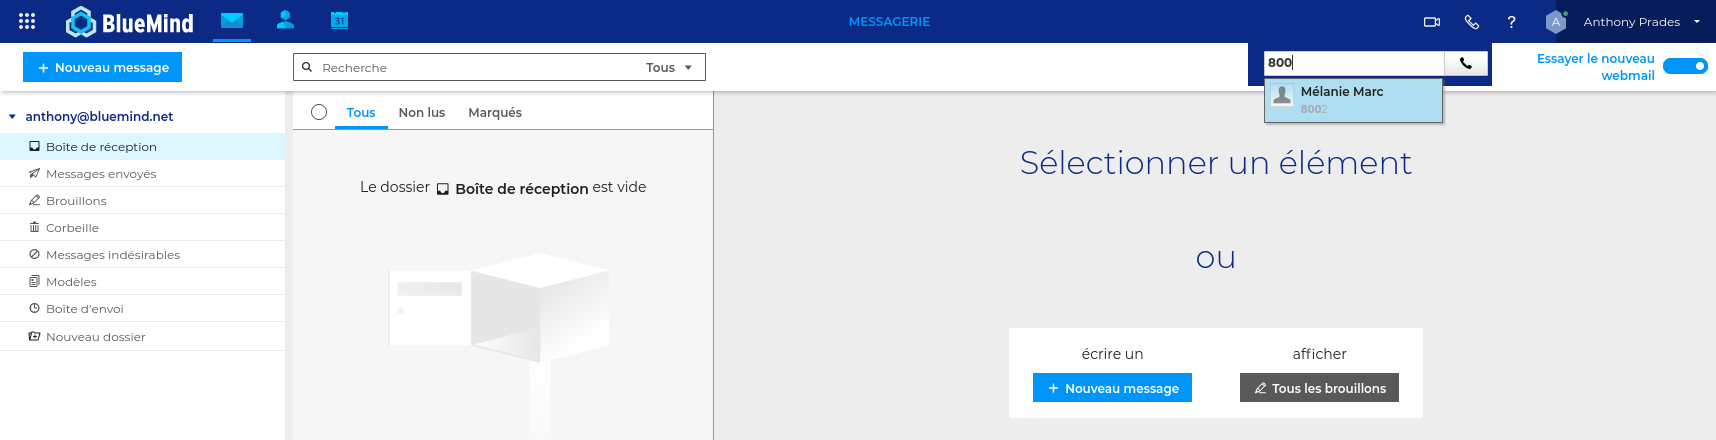This screenshot has width=1716, height=440.
Task: Switch to the Non lus tab
Action: tap(422, 112)
